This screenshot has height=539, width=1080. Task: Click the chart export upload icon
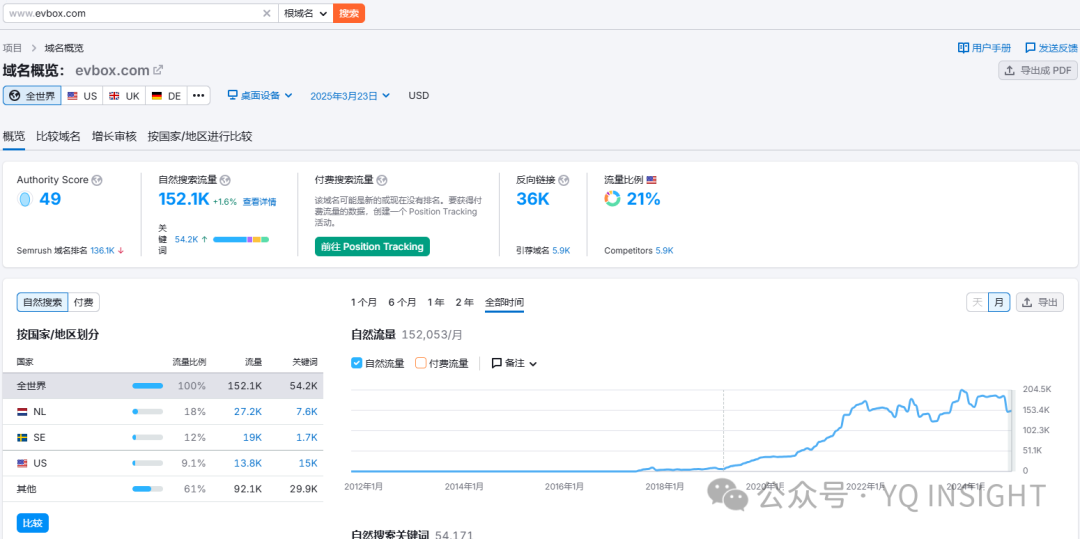coord(1027,302)
